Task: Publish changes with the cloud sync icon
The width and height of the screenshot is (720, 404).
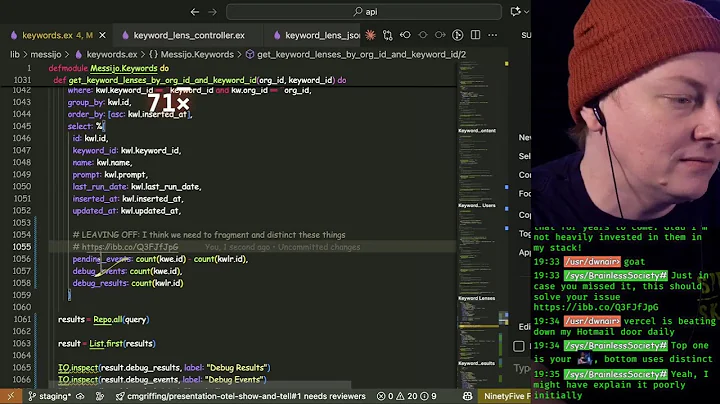Action: pyautogui.click(x=80, y=396)
